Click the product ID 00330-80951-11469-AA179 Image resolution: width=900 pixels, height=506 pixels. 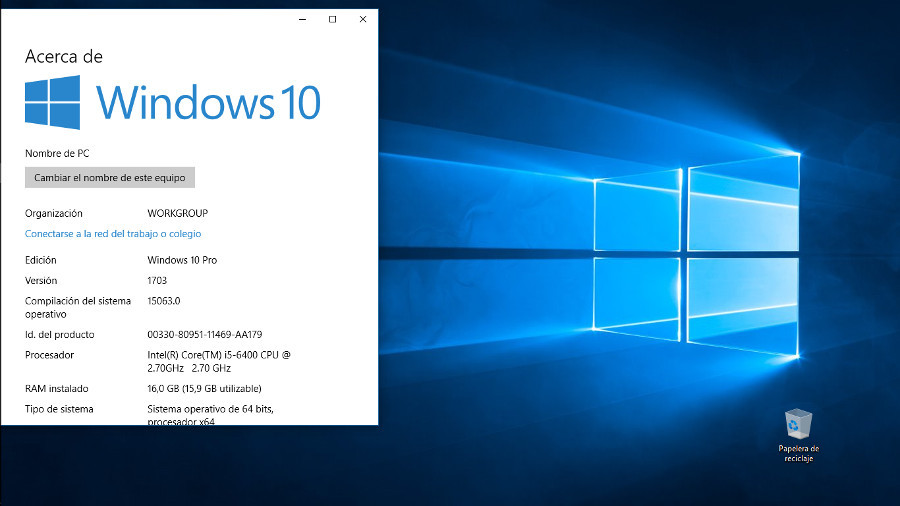click(x=204, y=335)
